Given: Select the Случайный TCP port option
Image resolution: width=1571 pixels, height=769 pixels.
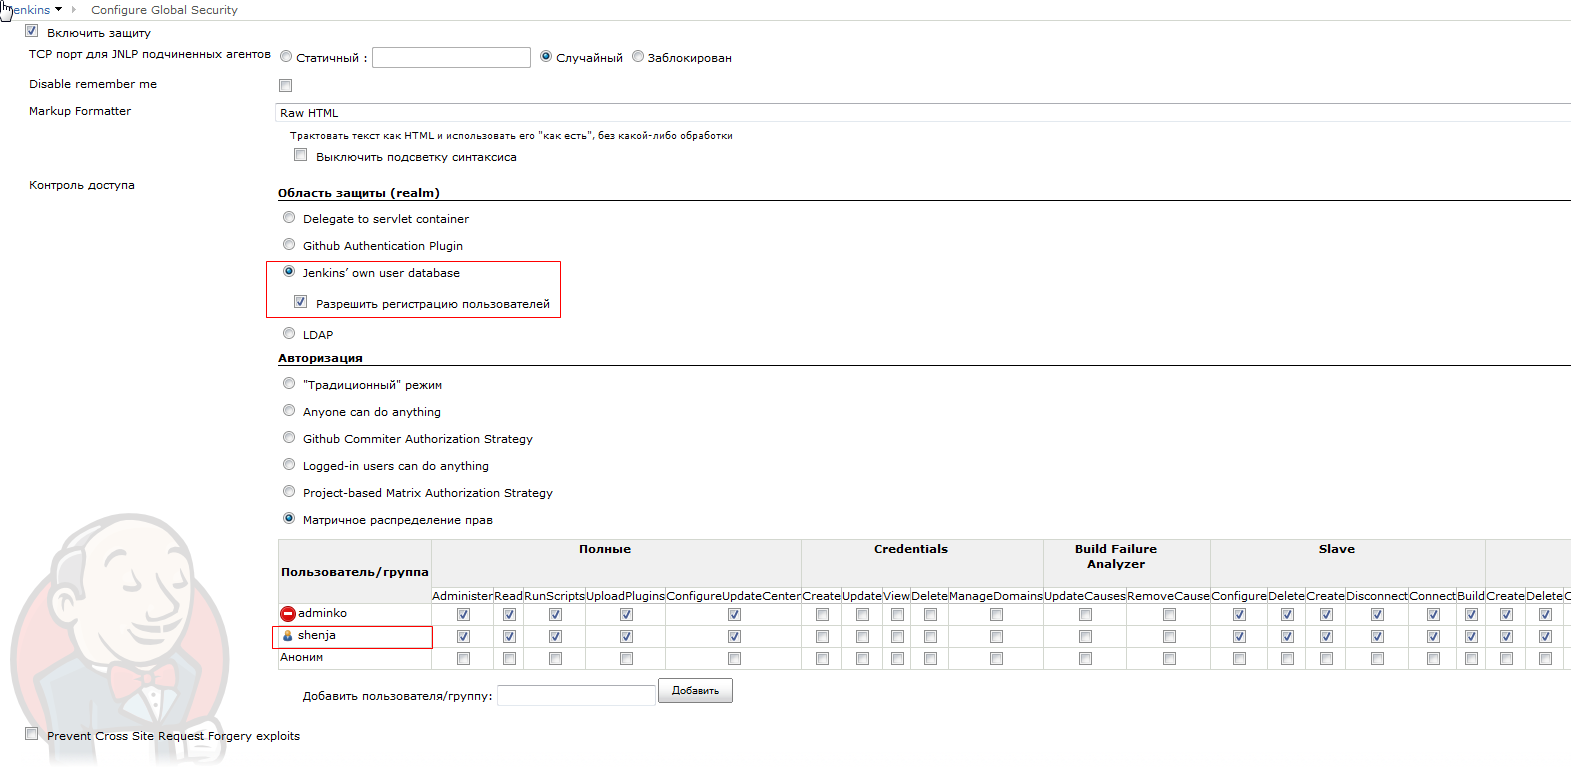Looking at the screenshot, I should (x=546, y=57).
